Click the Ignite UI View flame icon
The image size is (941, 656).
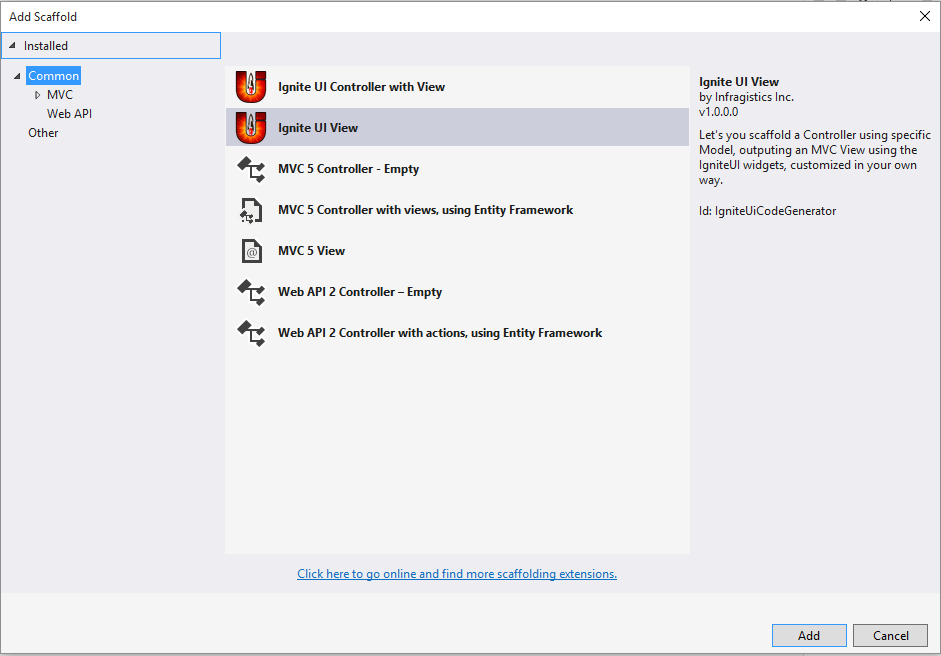click(x=250, y=128)
